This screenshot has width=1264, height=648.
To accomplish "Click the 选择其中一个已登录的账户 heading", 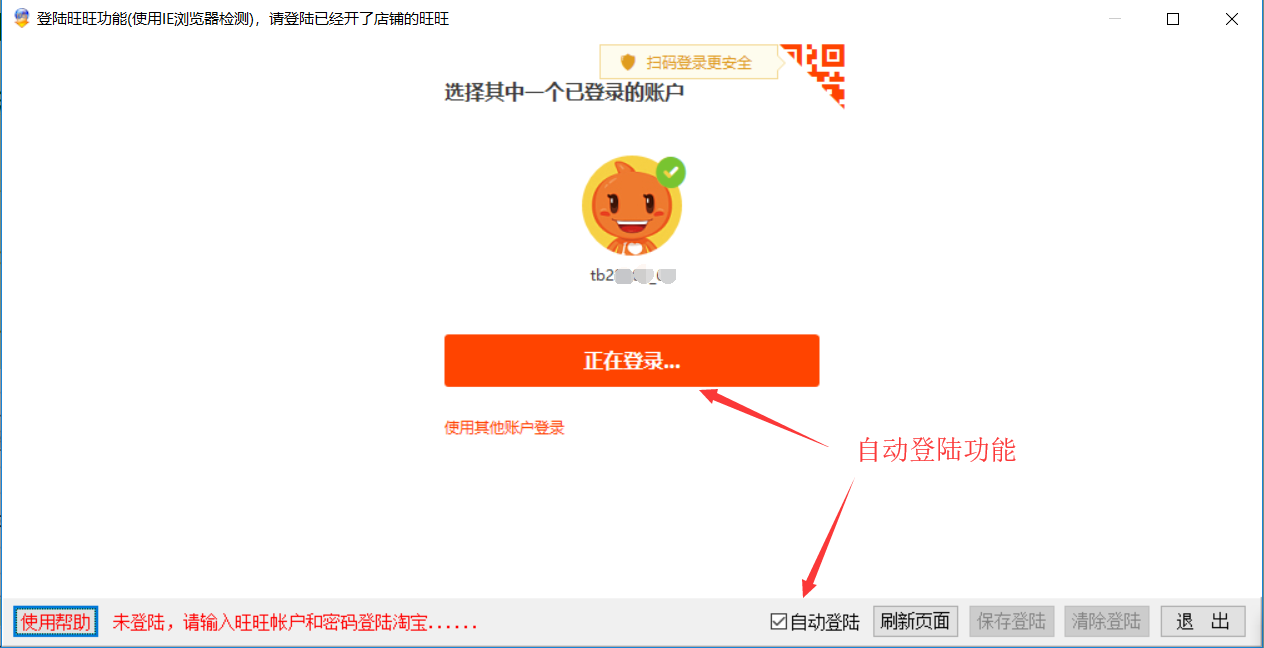I will [564, 93].
